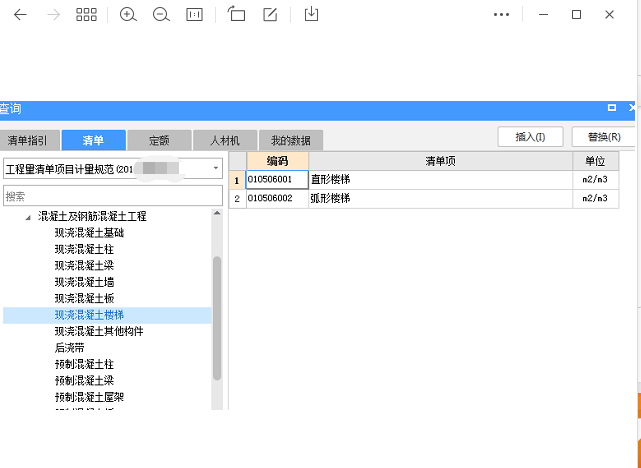Screen dimensions: 641x468
Task: Switch to the 清单指引 tab
Action: [29, 141]
